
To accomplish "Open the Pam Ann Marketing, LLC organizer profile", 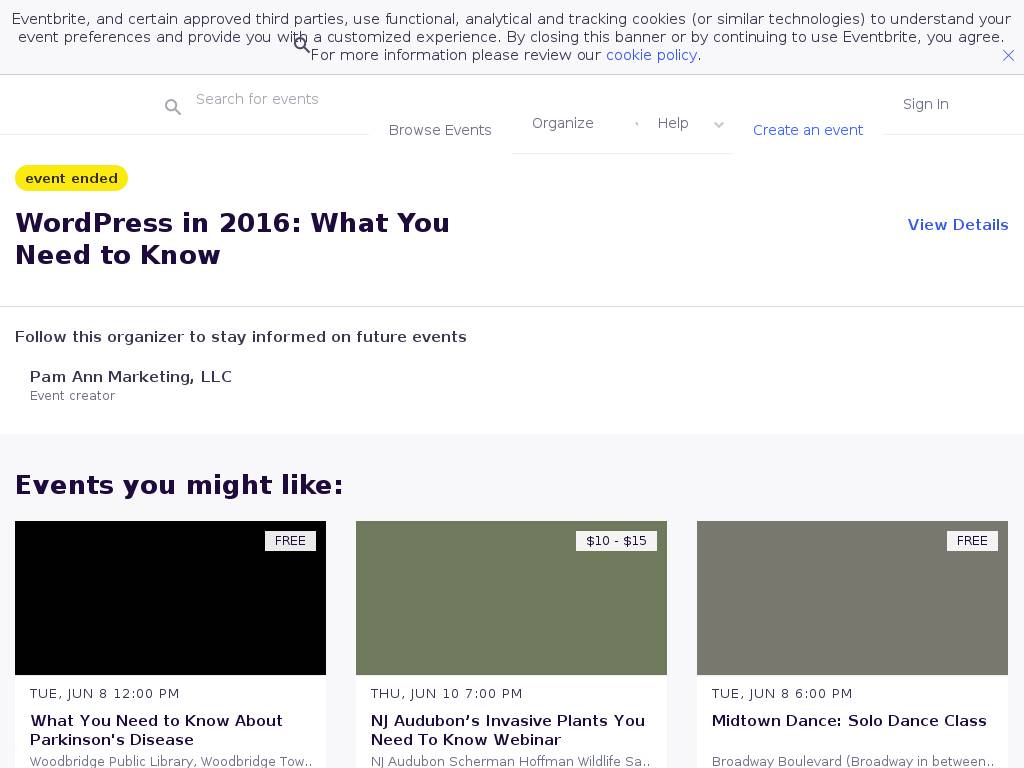I will (131, 377).
